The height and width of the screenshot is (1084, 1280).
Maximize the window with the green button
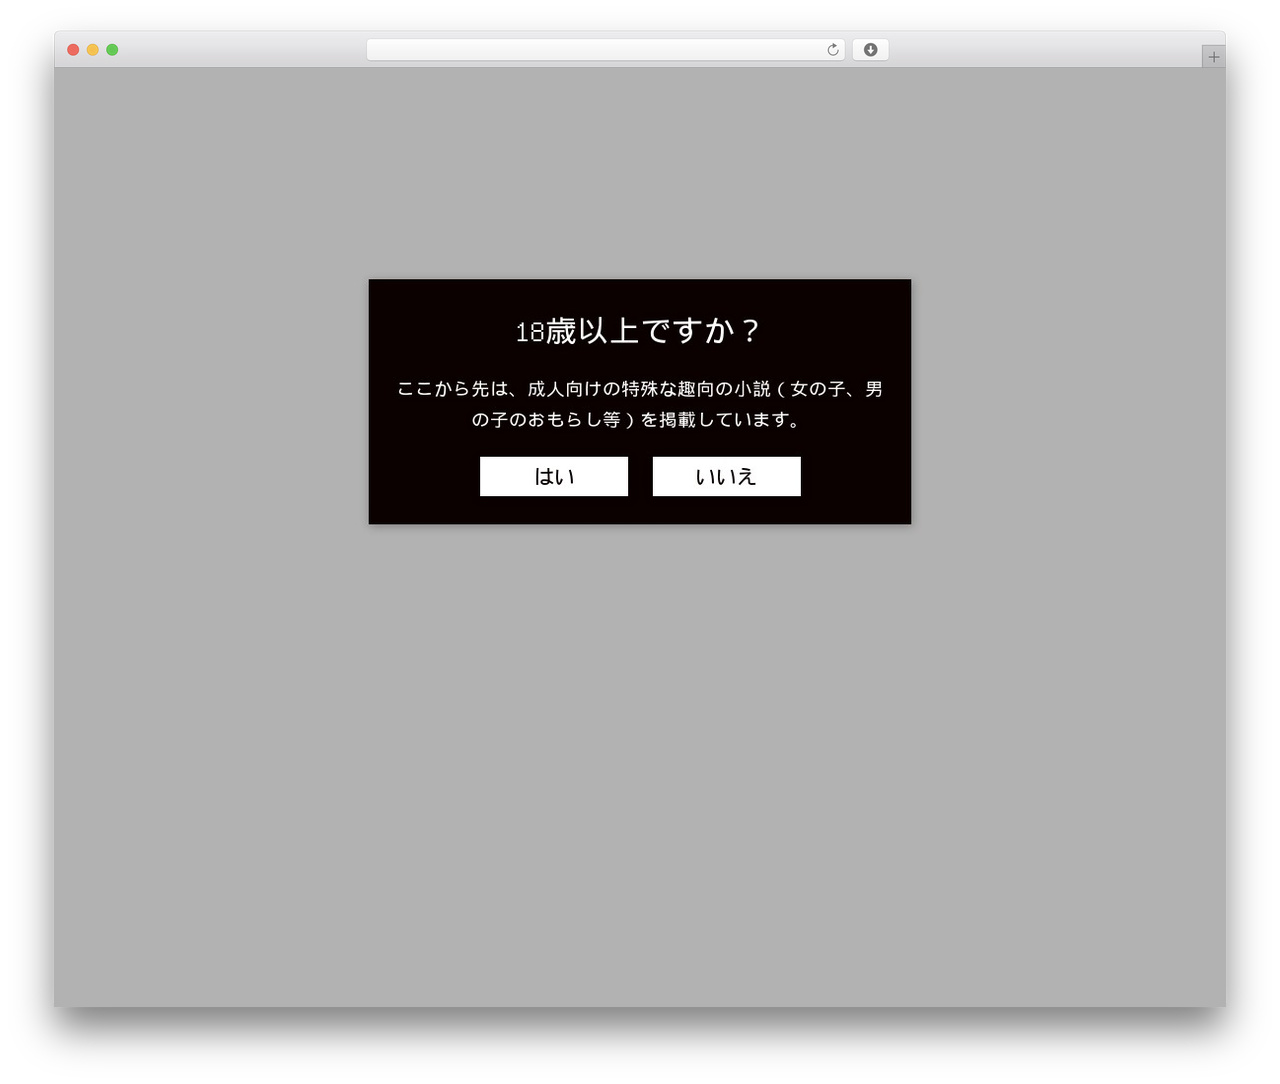pyautogui.click(x=112, y=50)
